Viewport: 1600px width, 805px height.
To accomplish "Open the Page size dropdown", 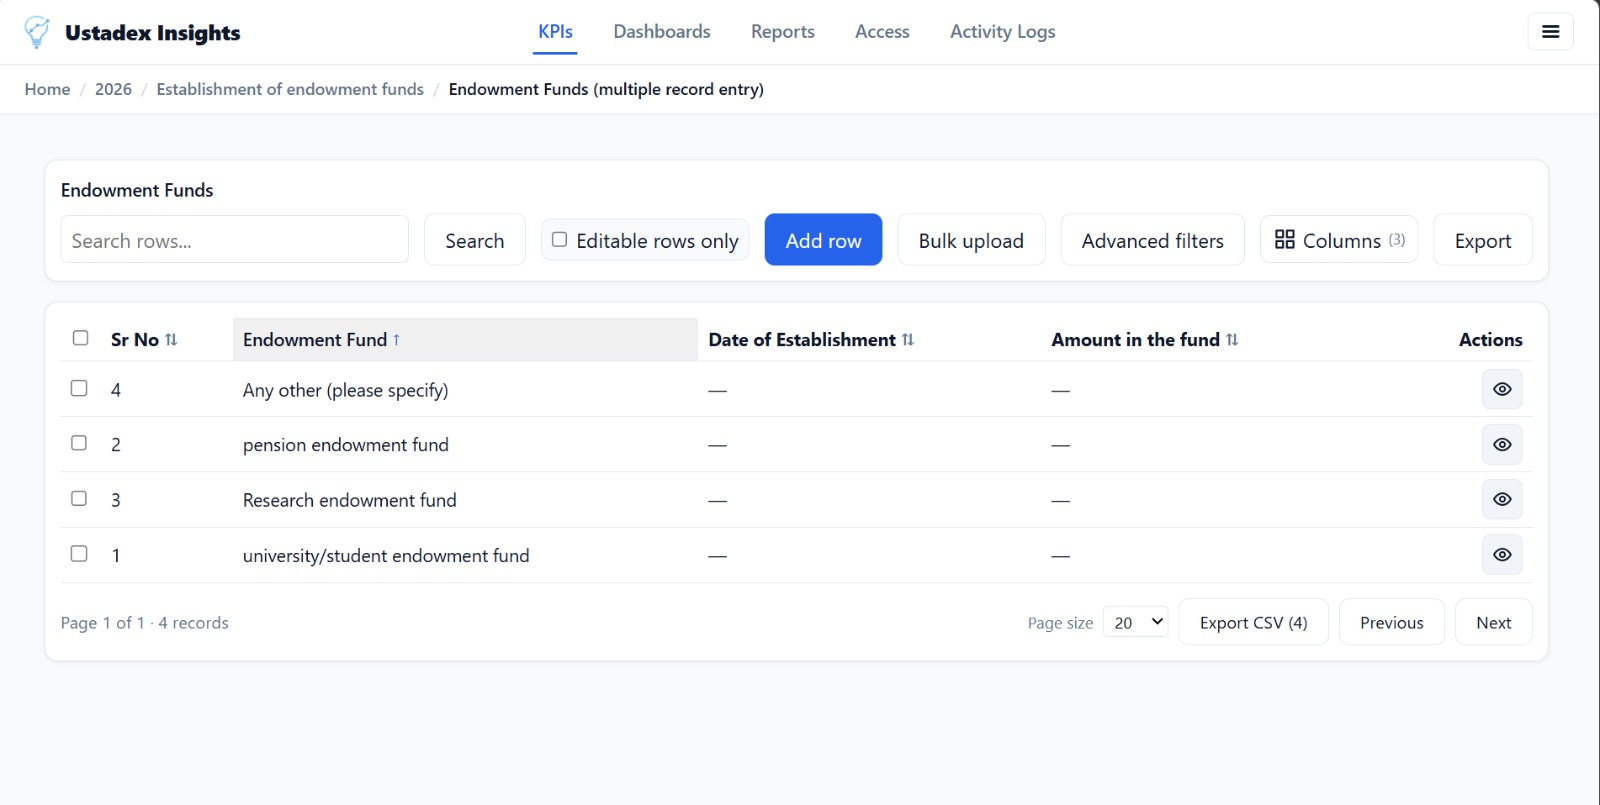I will [x=1136, y=622].
